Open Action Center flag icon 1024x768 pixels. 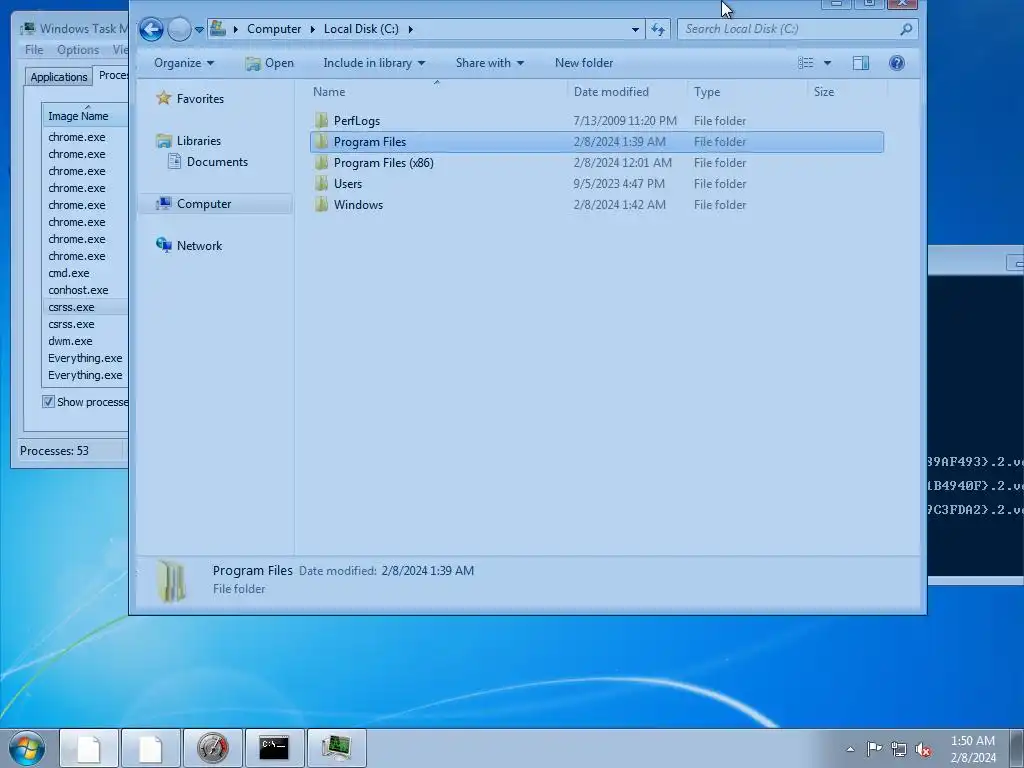pyautogui.click(x=874, y=749)
